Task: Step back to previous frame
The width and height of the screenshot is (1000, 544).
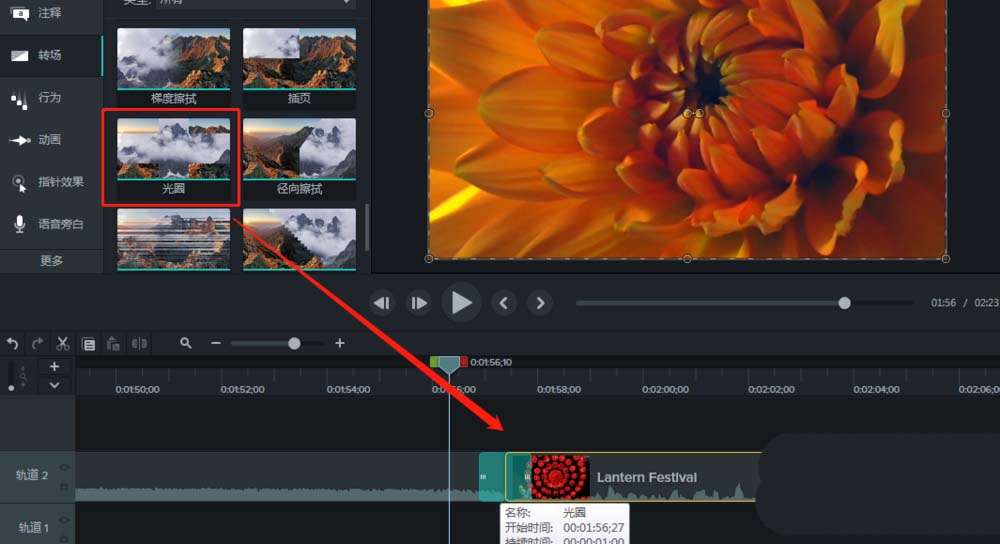Action: tap(382, 303)
